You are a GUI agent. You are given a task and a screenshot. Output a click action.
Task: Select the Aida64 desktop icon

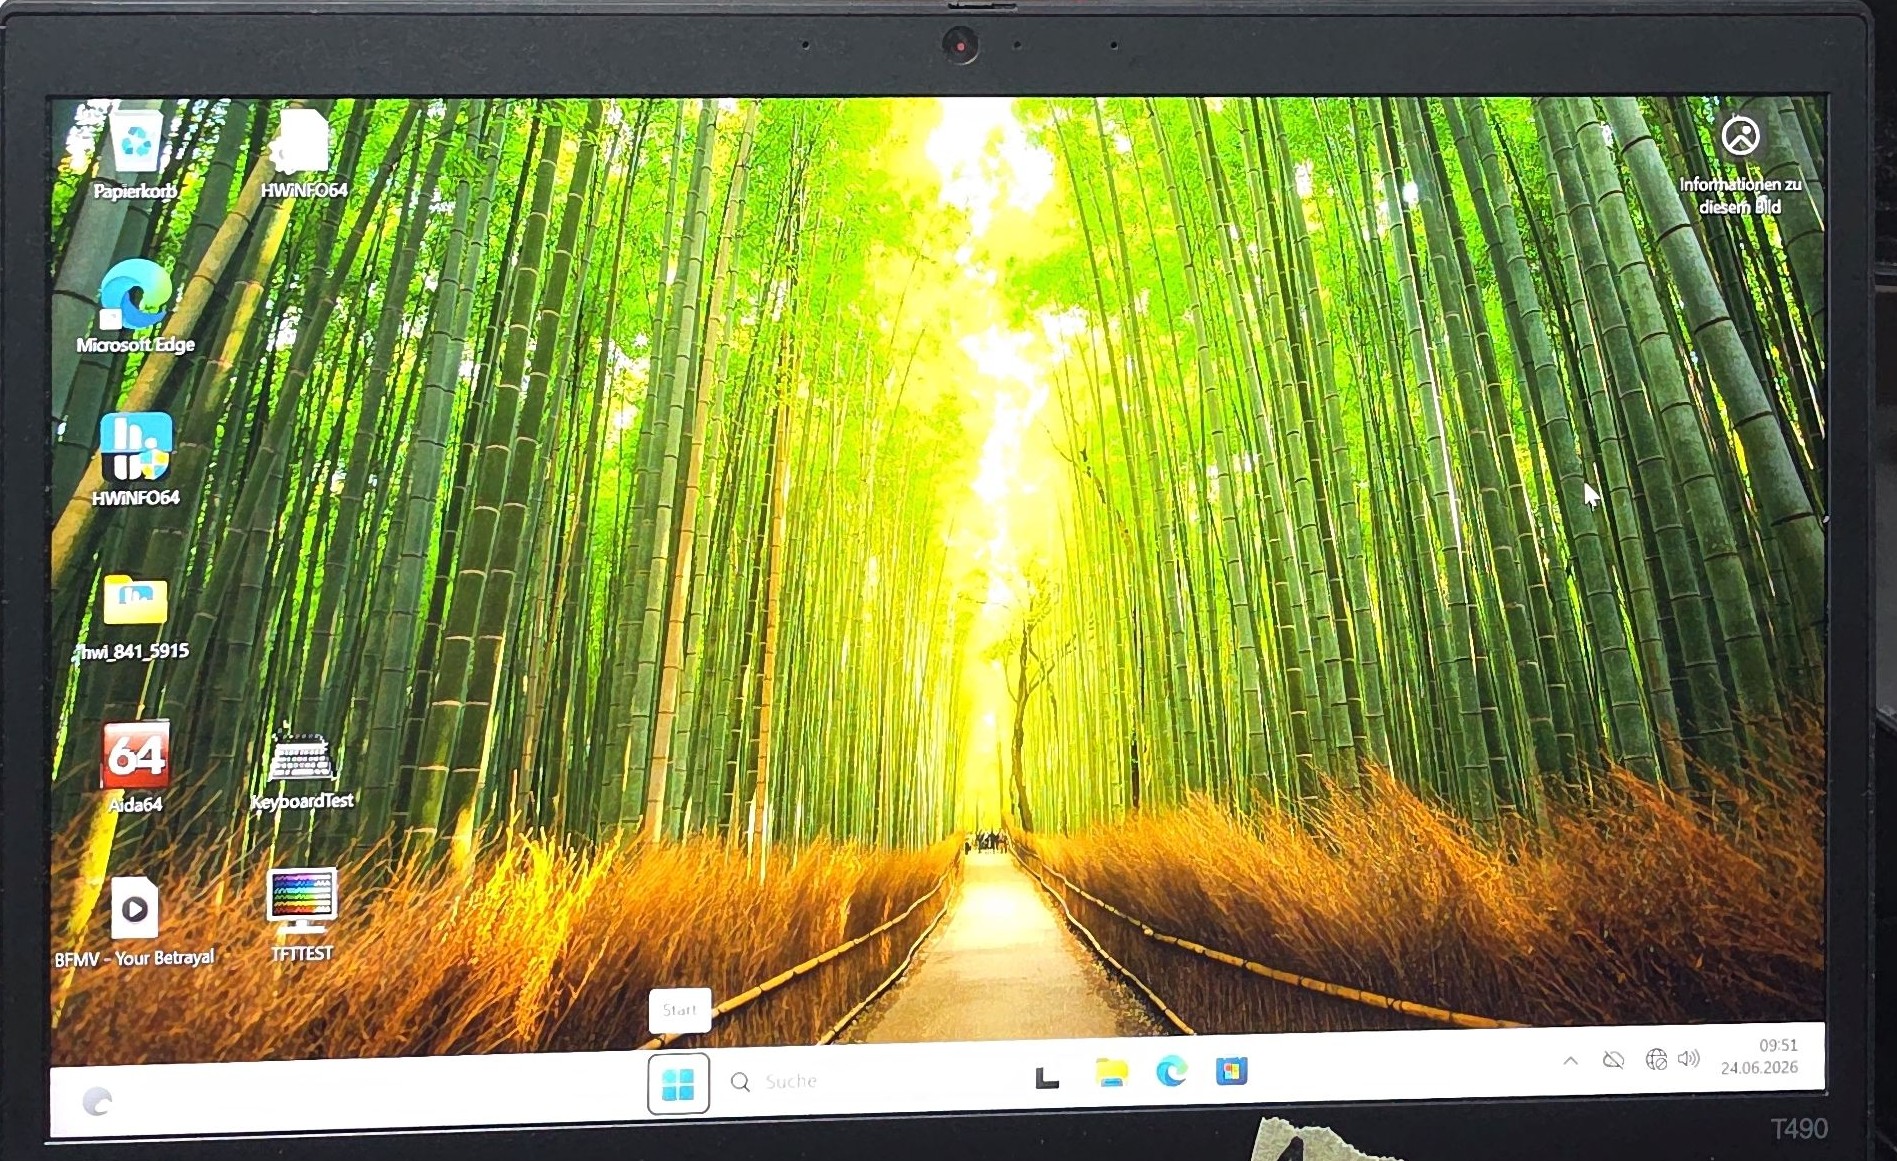tap(136, 767)
